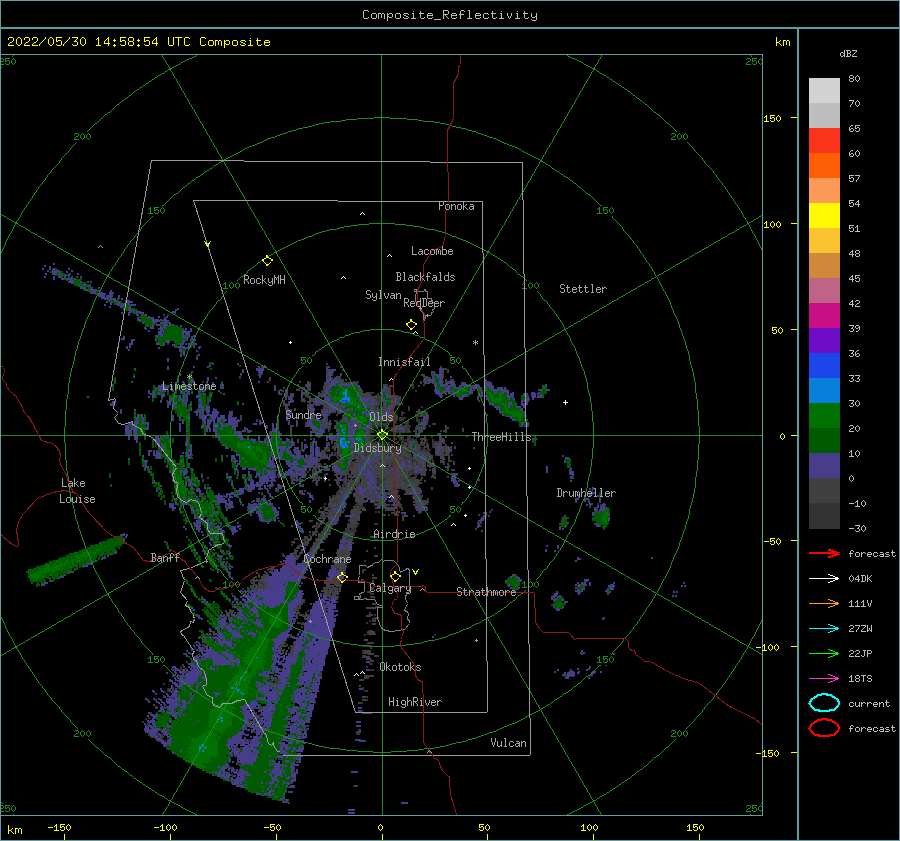This screenshot has width=900, height=841.
Task: Click the Sundre town label
Action: pos(303,415)
